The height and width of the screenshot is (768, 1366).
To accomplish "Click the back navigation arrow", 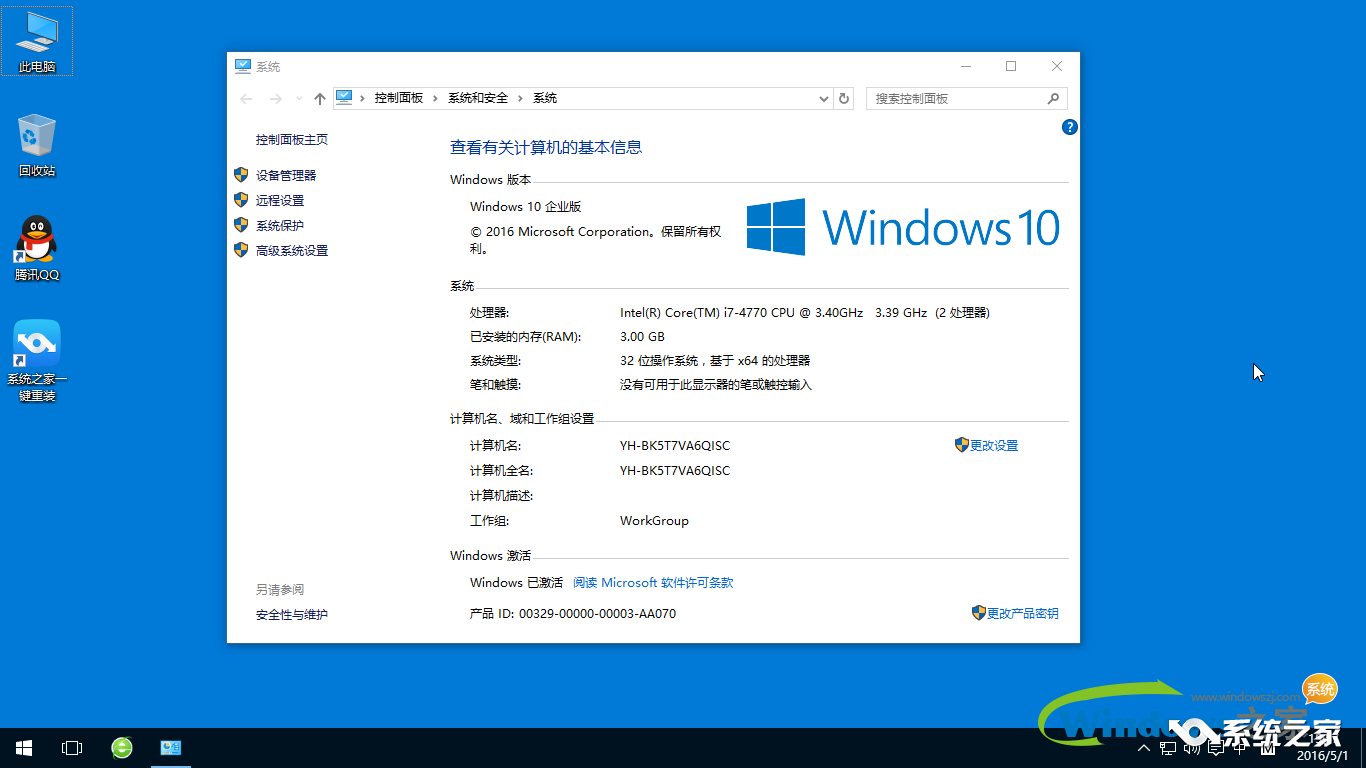I will 246,98.
